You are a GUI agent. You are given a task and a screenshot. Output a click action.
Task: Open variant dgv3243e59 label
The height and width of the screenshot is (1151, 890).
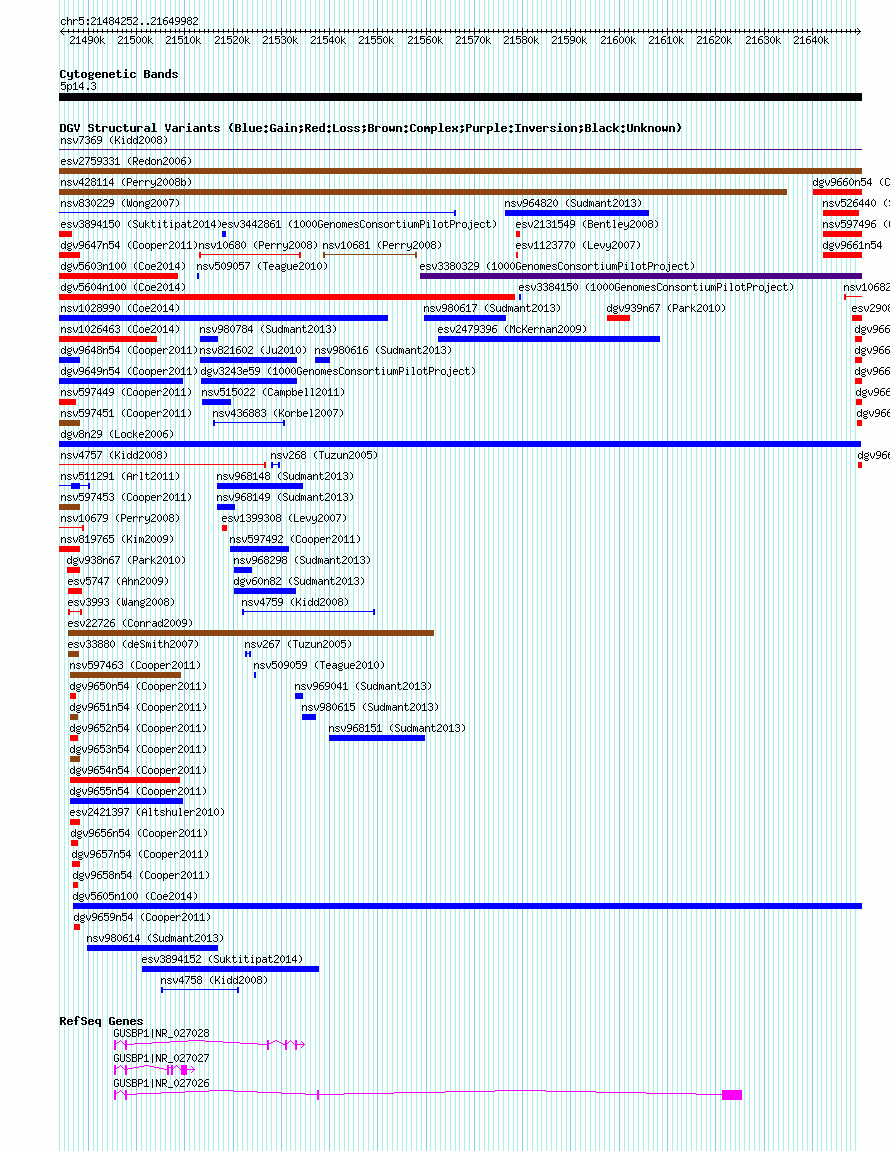tap(338, 371)
